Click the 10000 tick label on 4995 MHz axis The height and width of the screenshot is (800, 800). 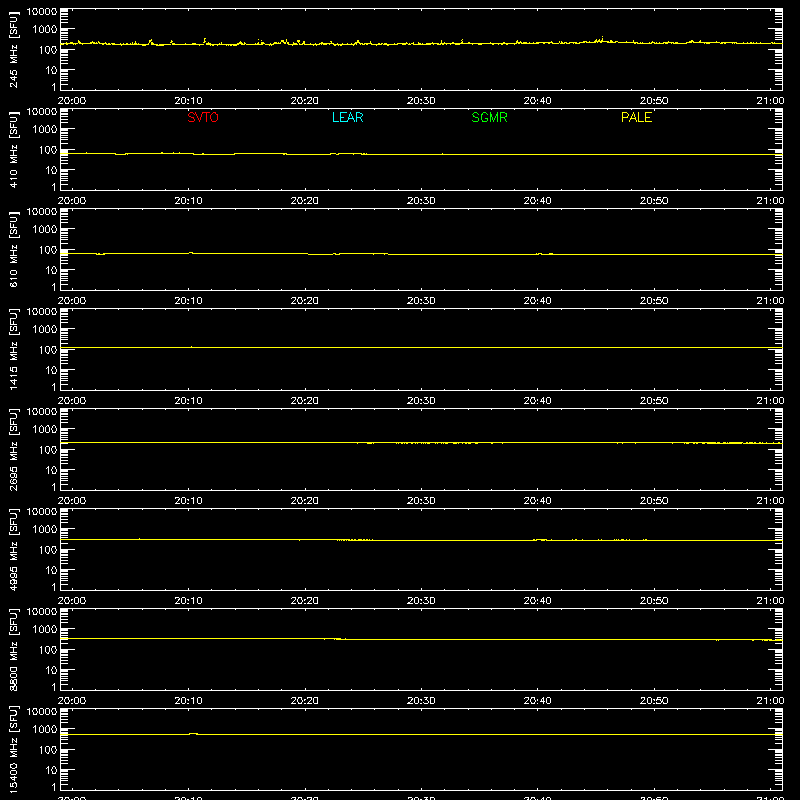(42, 512)
